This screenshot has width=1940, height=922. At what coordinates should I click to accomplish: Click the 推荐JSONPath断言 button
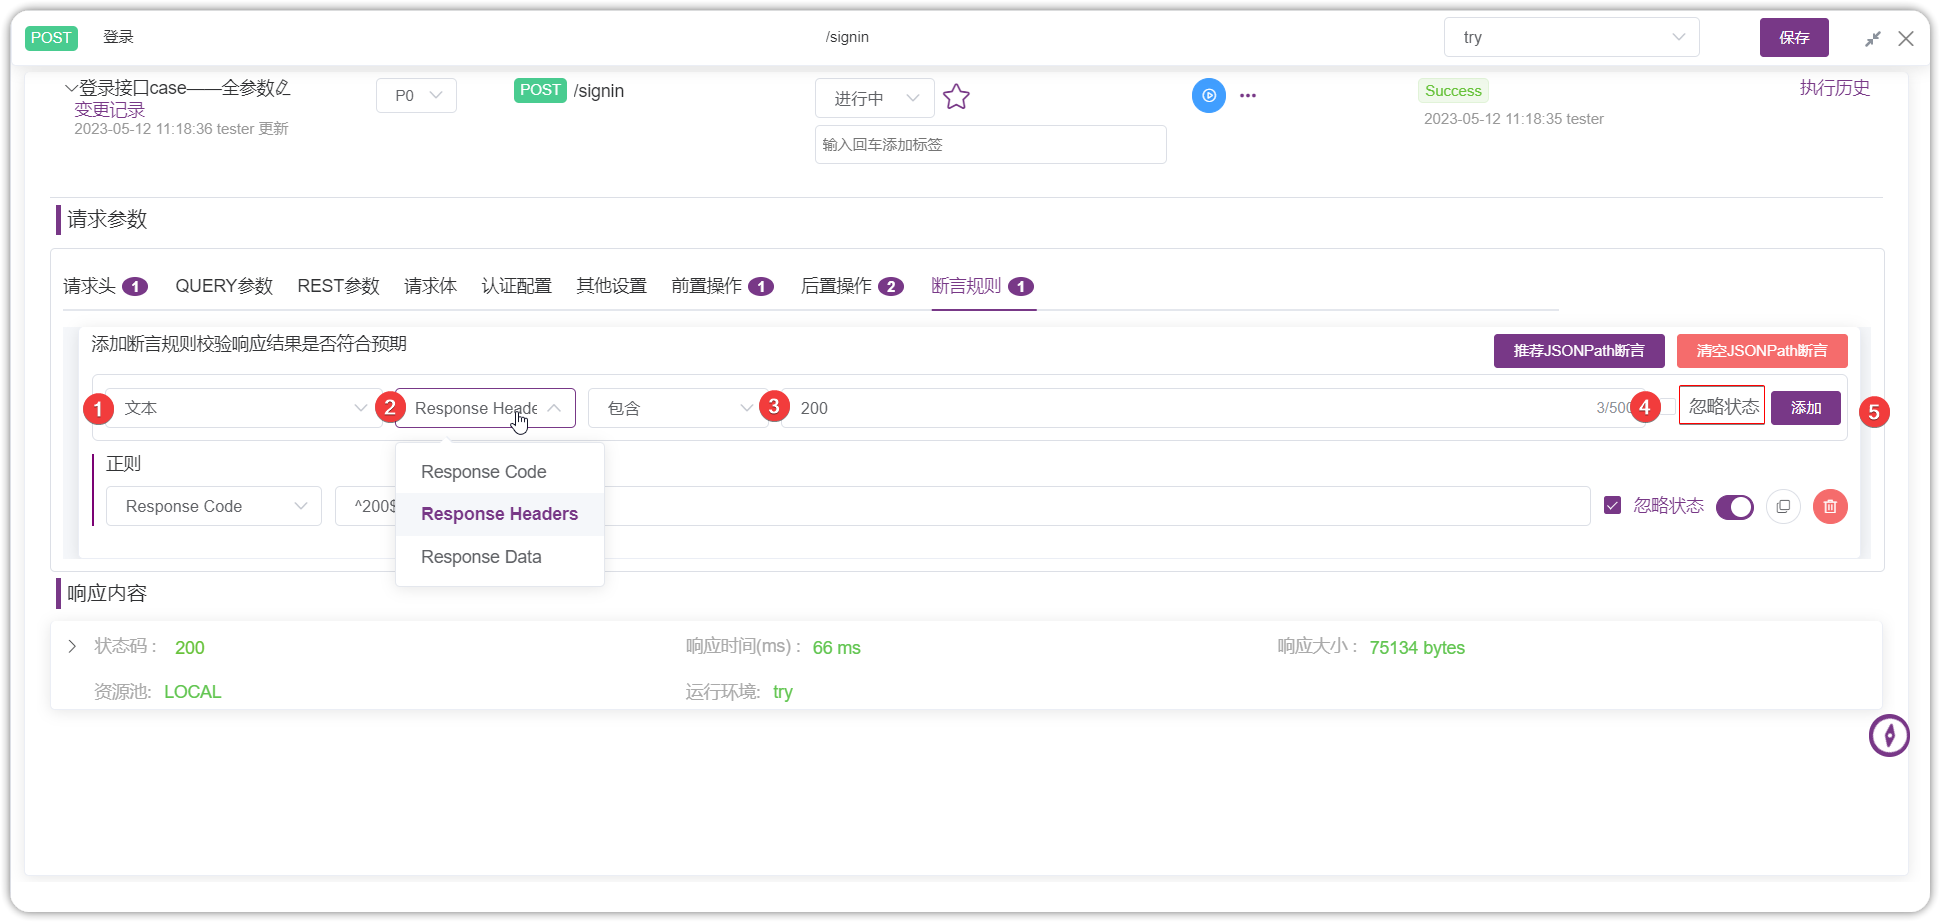point(1579,351)
